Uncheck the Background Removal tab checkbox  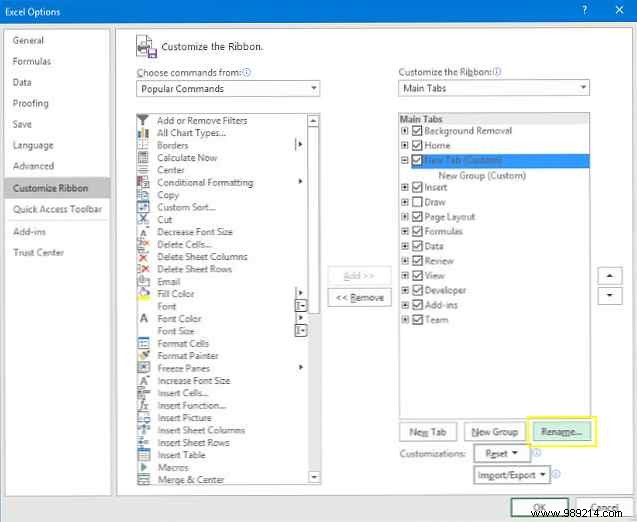click(417, 131)
